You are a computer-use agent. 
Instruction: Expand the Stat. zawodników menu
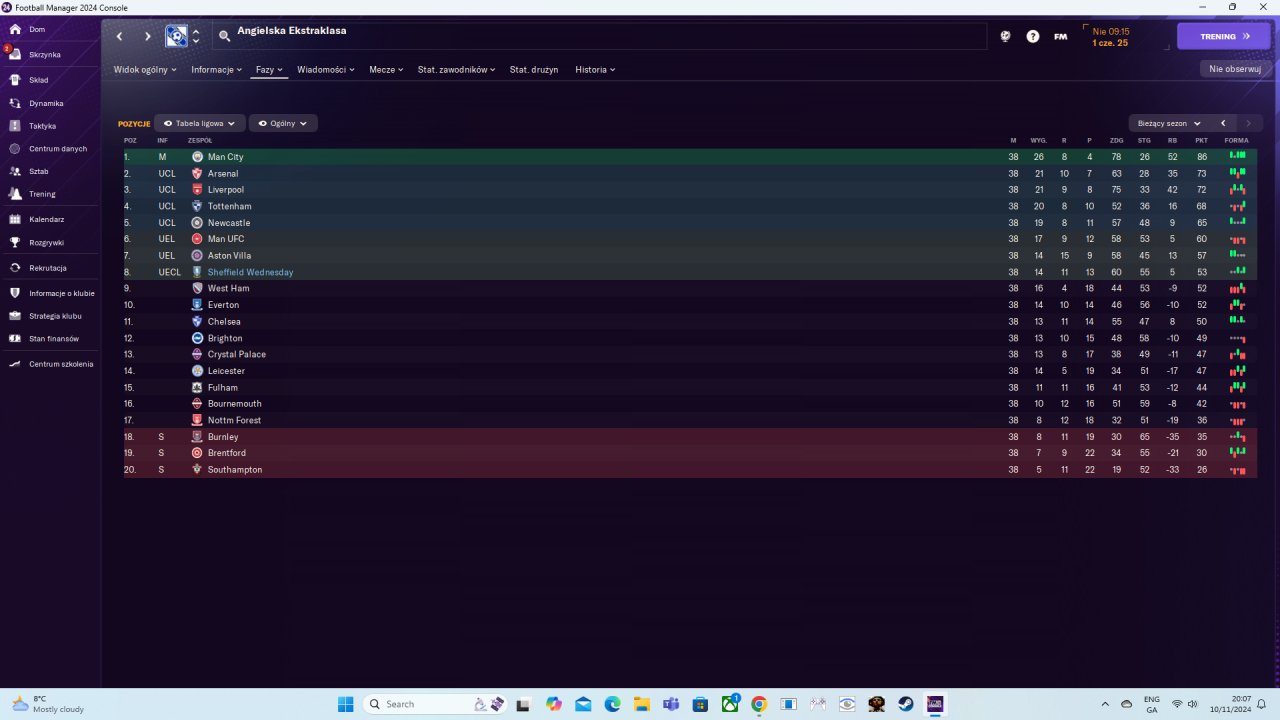click(x=457, y=70)
